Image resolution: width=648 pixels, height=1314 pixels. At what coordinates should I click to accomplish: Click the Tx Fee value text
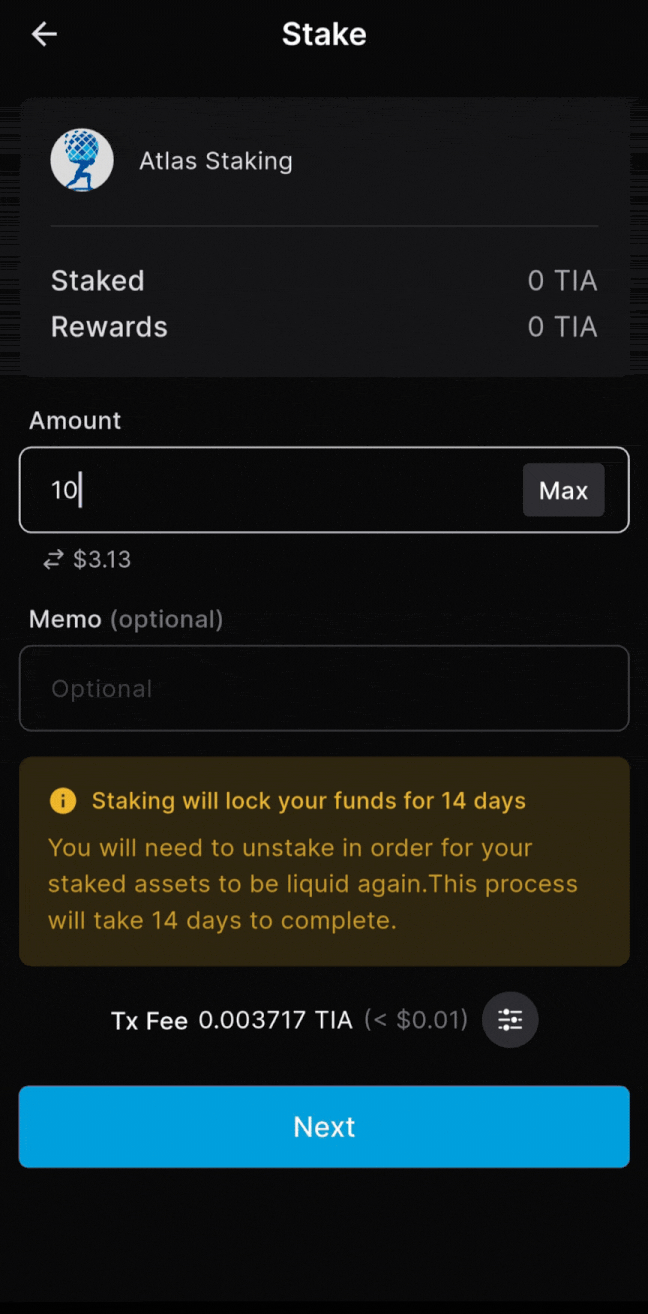click(x=275, y=1020)
